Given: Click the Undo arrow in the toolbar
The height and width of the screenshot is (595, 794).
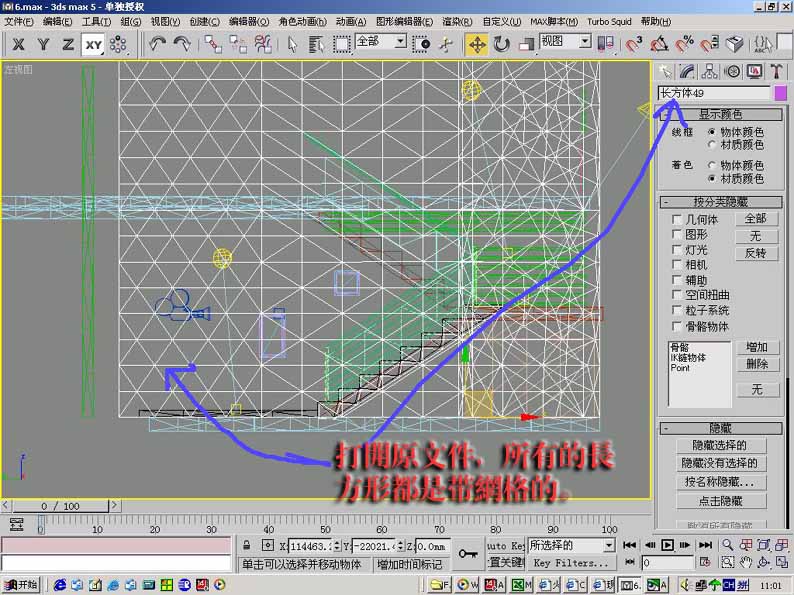Looking at the screenshot, I should pos(157,44).
